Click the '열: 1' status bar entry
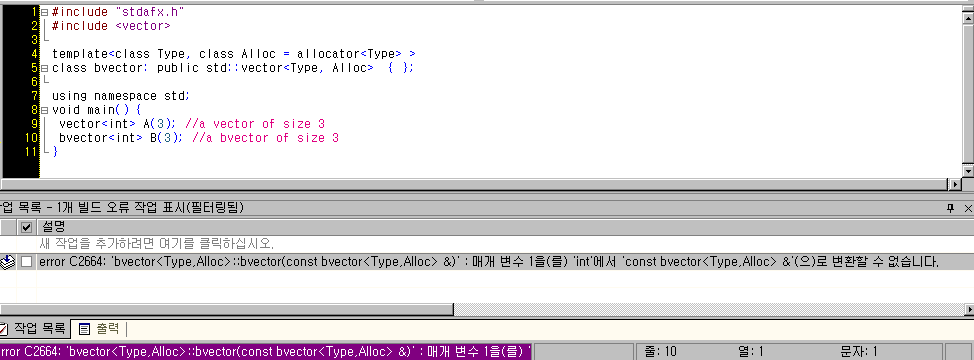Viewport: 974px width, 360px height. tap(750, 352)
